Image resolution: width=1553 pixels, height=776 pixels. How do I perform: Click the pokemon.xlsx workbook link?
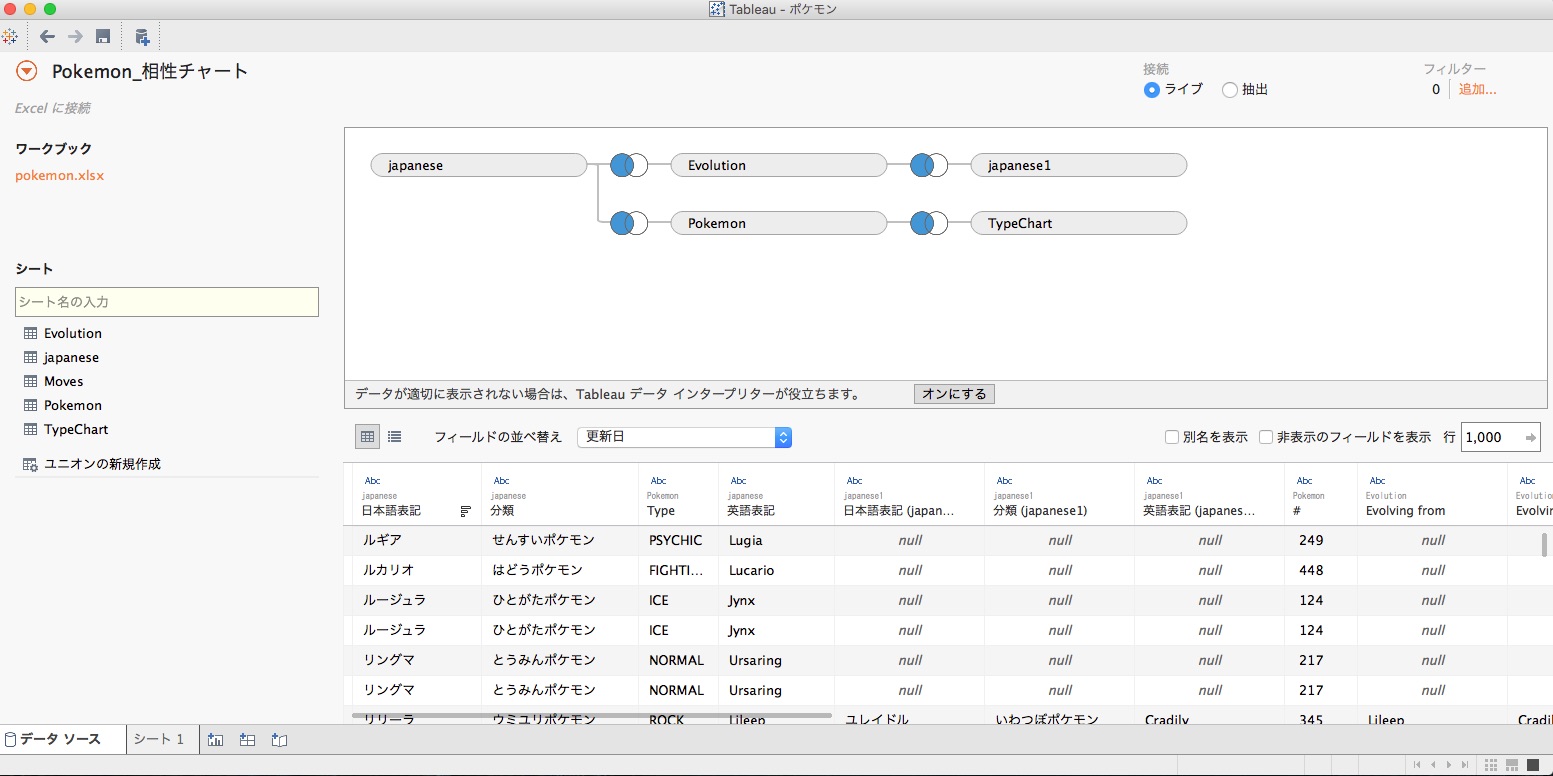point(59,175)
